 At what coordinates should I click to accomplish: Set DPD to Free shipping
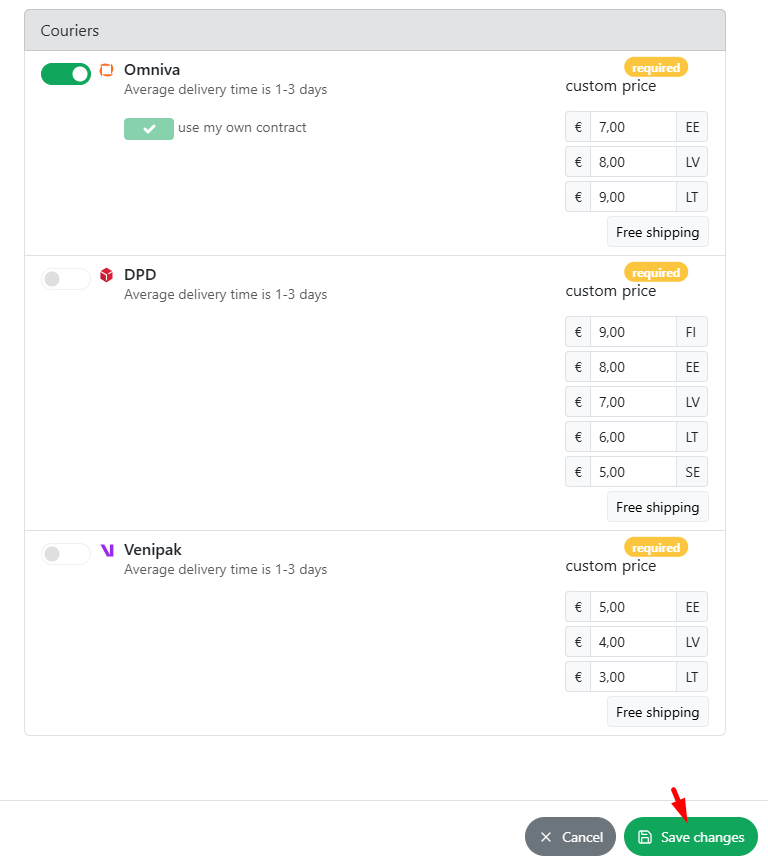[x=658, y=507]
